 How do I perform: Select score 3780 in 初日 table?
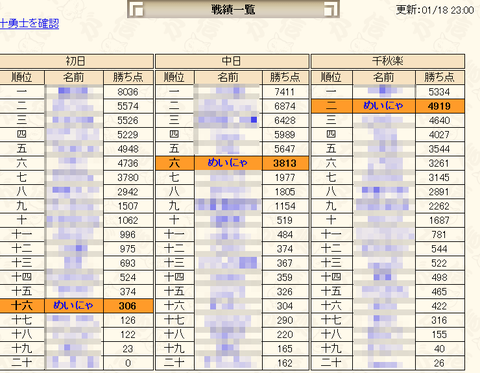pos(128,177)
